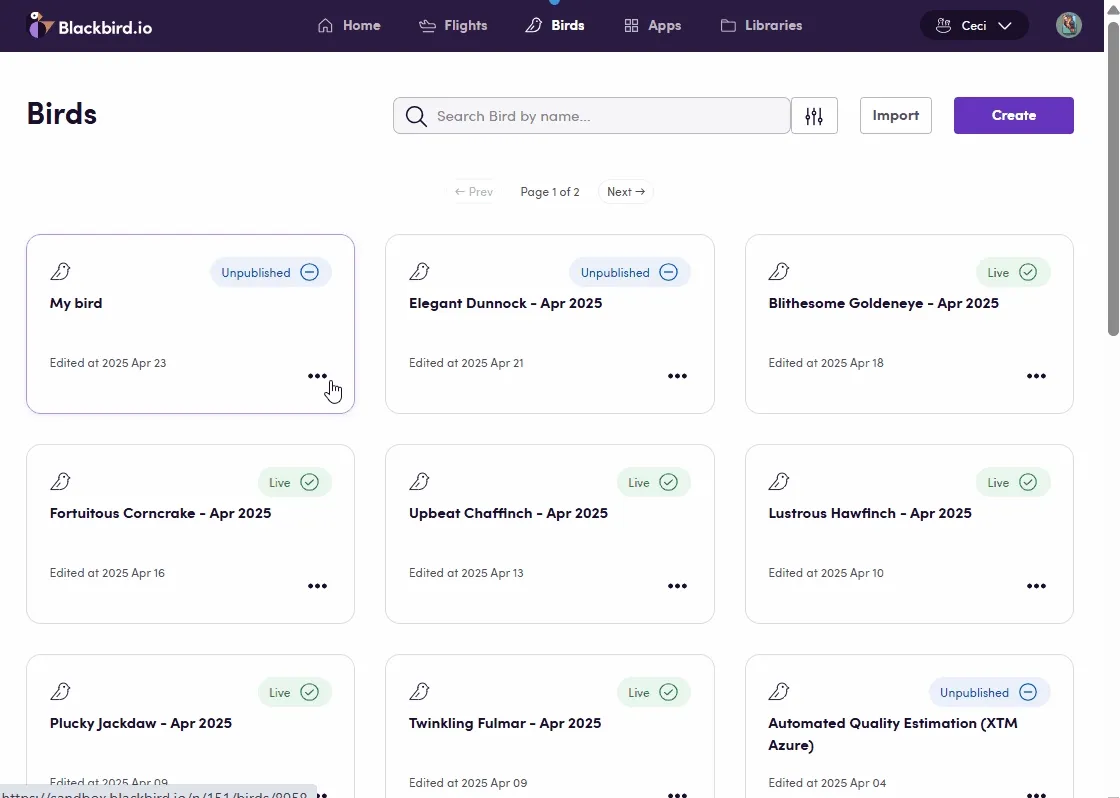Open three-dot menu on My bird card
This screenshot has height=798, width=1120.
click(x=317, y=376)
